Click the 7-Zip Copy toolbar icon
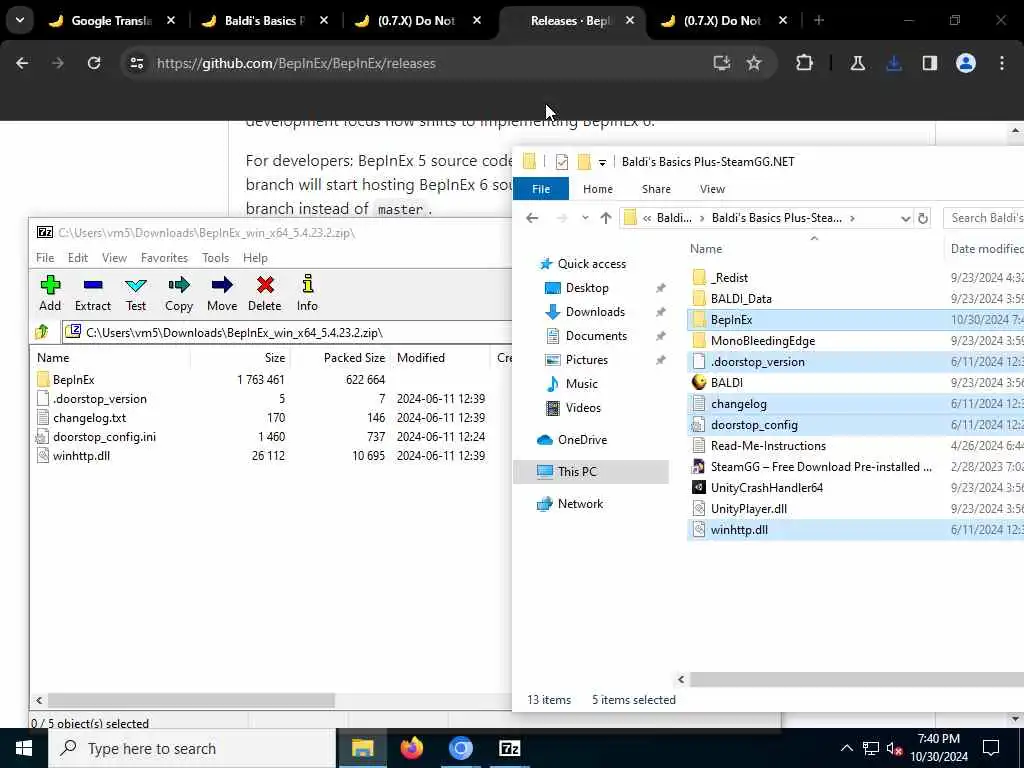The image size is (1024, 768). tap(178, 293)
